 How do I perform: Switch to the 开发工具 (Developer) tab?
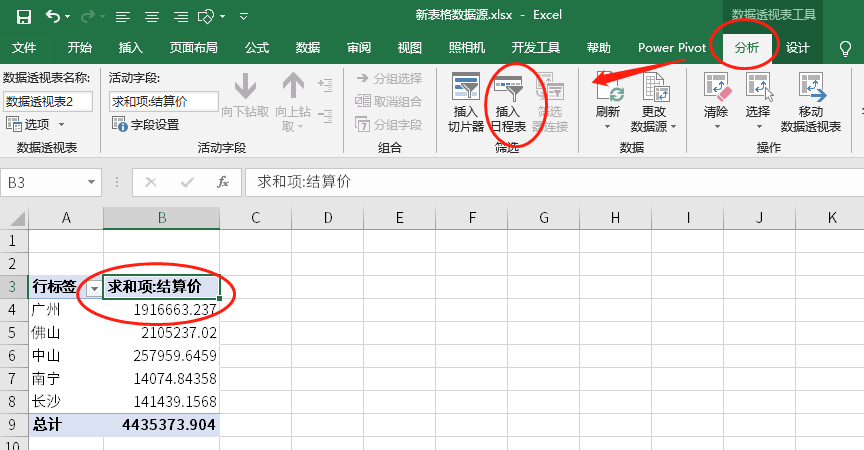point(536,48)
